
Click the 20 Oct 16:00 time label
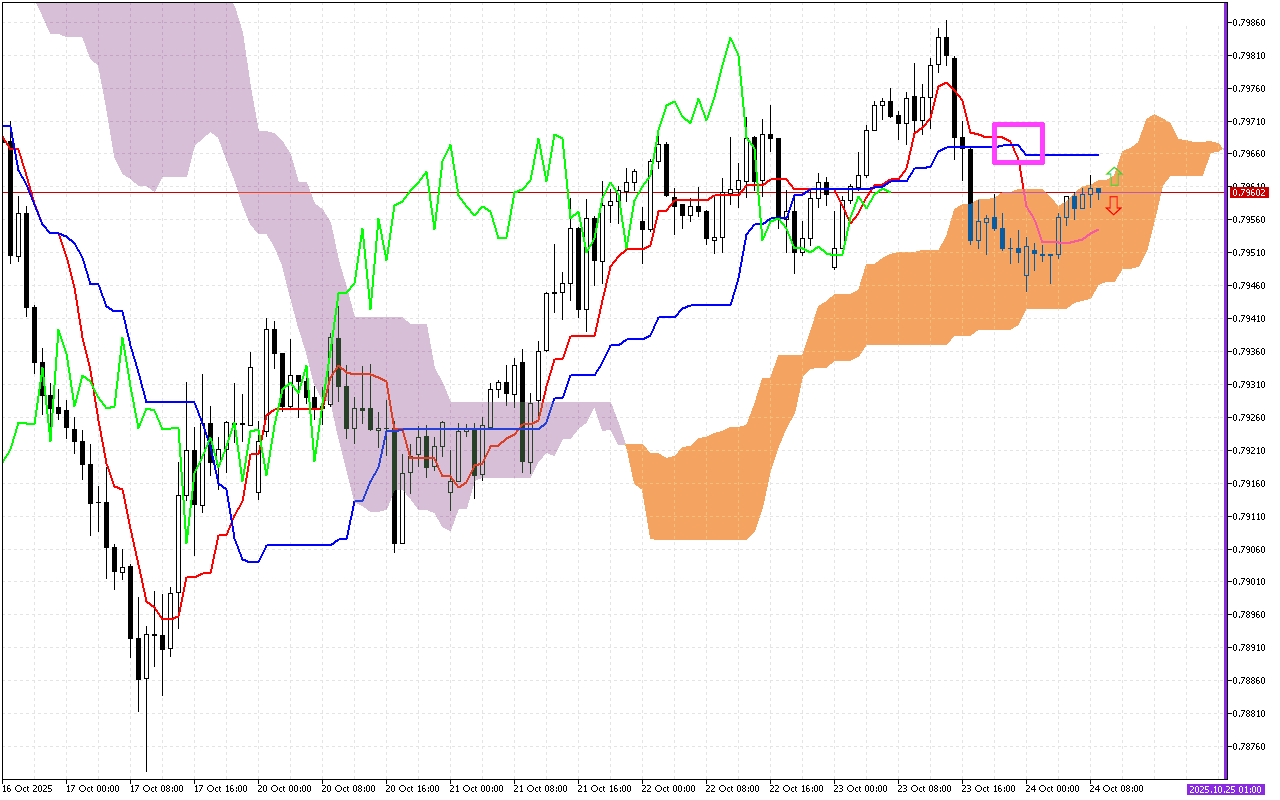413,789
